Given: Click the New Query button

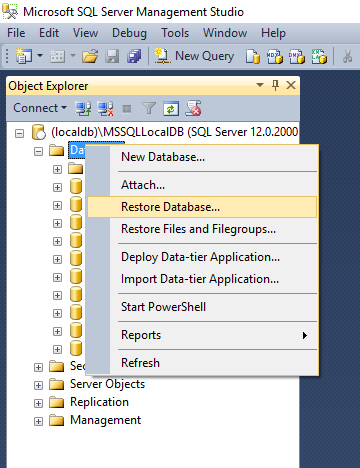Looking at the screenshot, I should point(194,56).
